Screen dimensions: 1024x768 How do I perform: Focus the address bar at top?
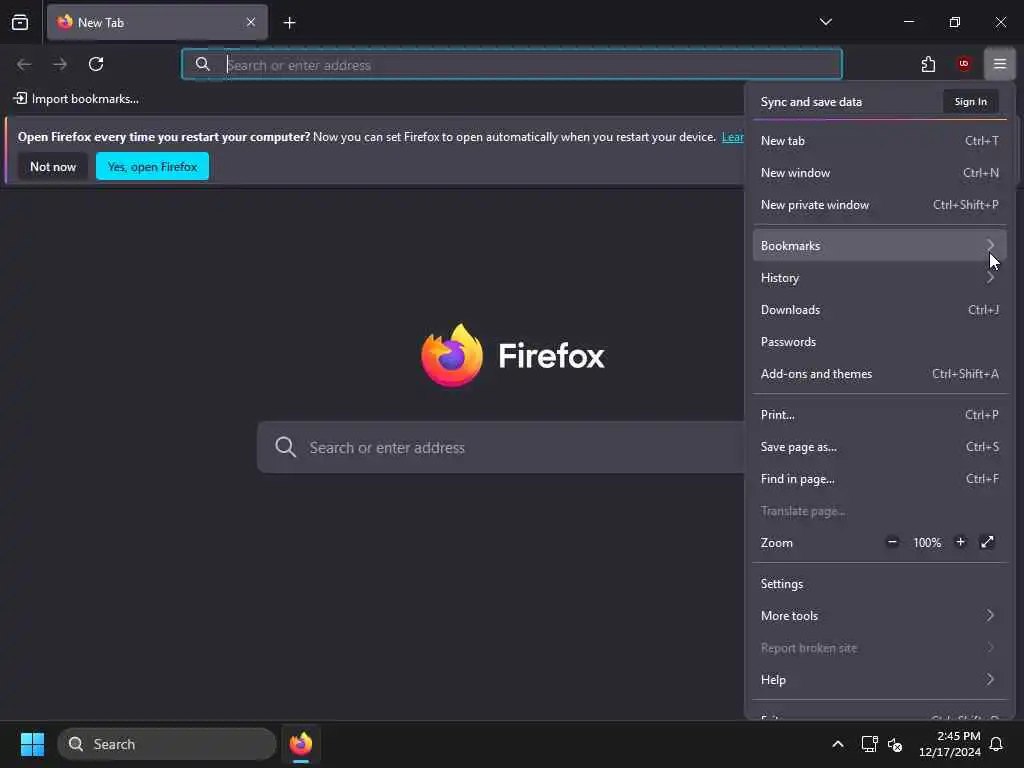512,64
